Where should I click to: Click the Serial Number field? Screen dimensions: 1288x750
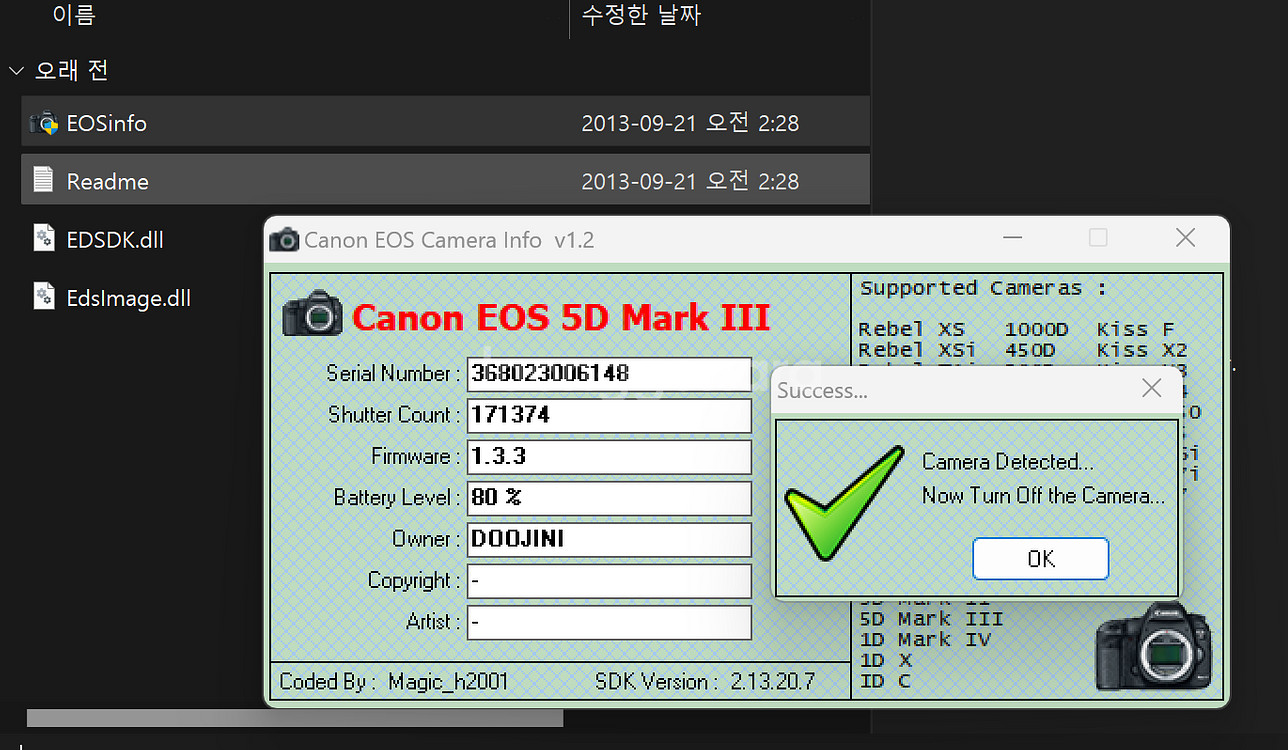tap(608, 374)
